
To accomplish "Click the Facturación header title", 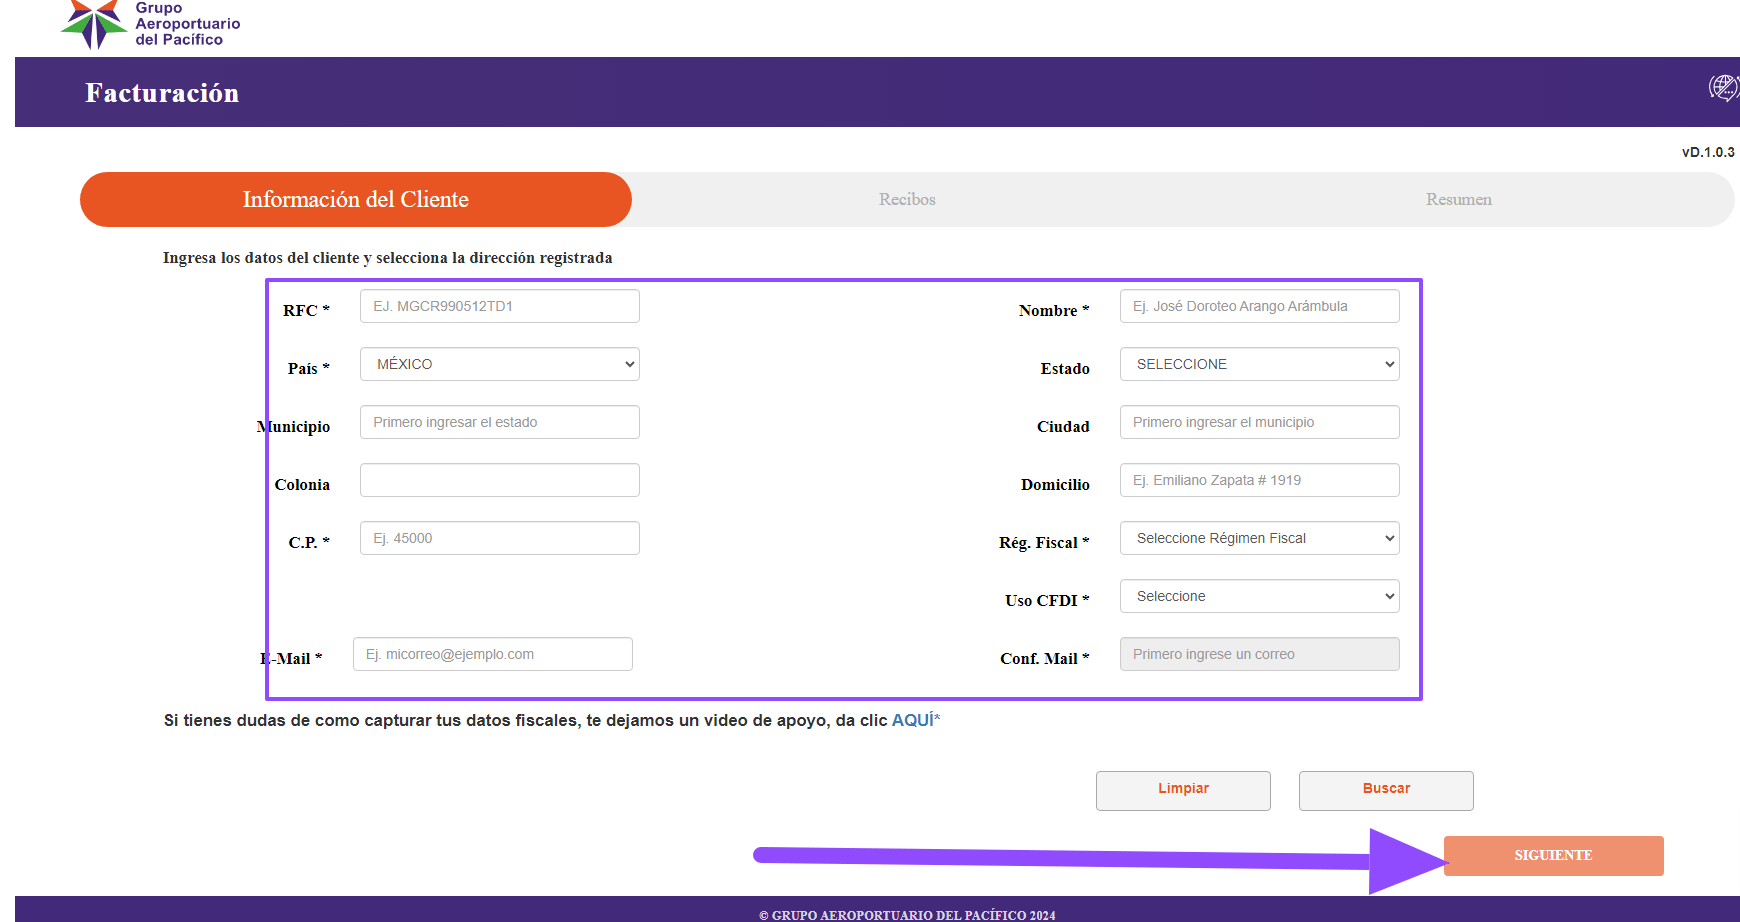I will pyautogui.click(x=162, y=93).
